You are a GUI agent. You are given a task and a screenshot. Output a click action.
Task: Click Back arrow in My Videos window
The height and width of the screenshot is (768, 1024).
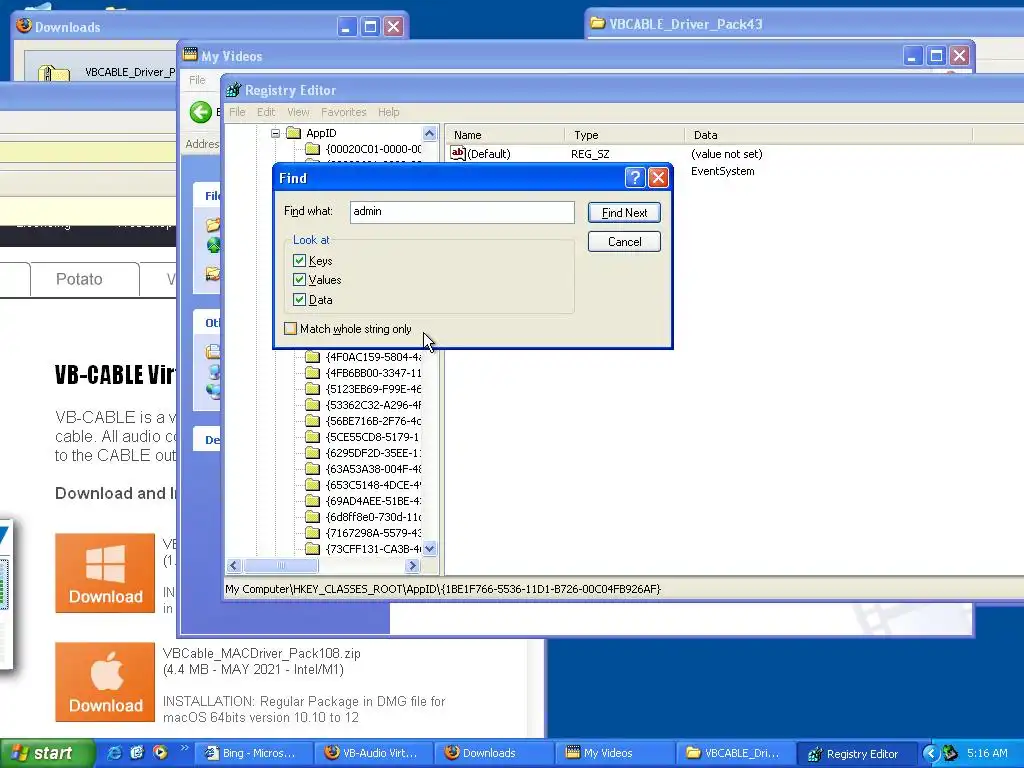(200, 112)
